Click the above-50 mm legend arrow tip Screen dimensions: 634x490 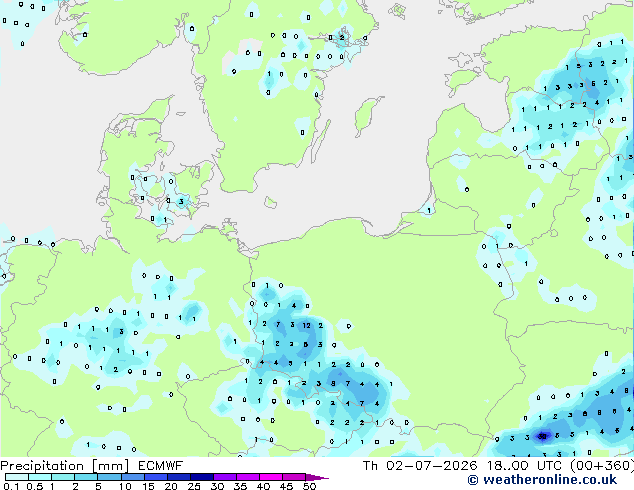point(317,477)
